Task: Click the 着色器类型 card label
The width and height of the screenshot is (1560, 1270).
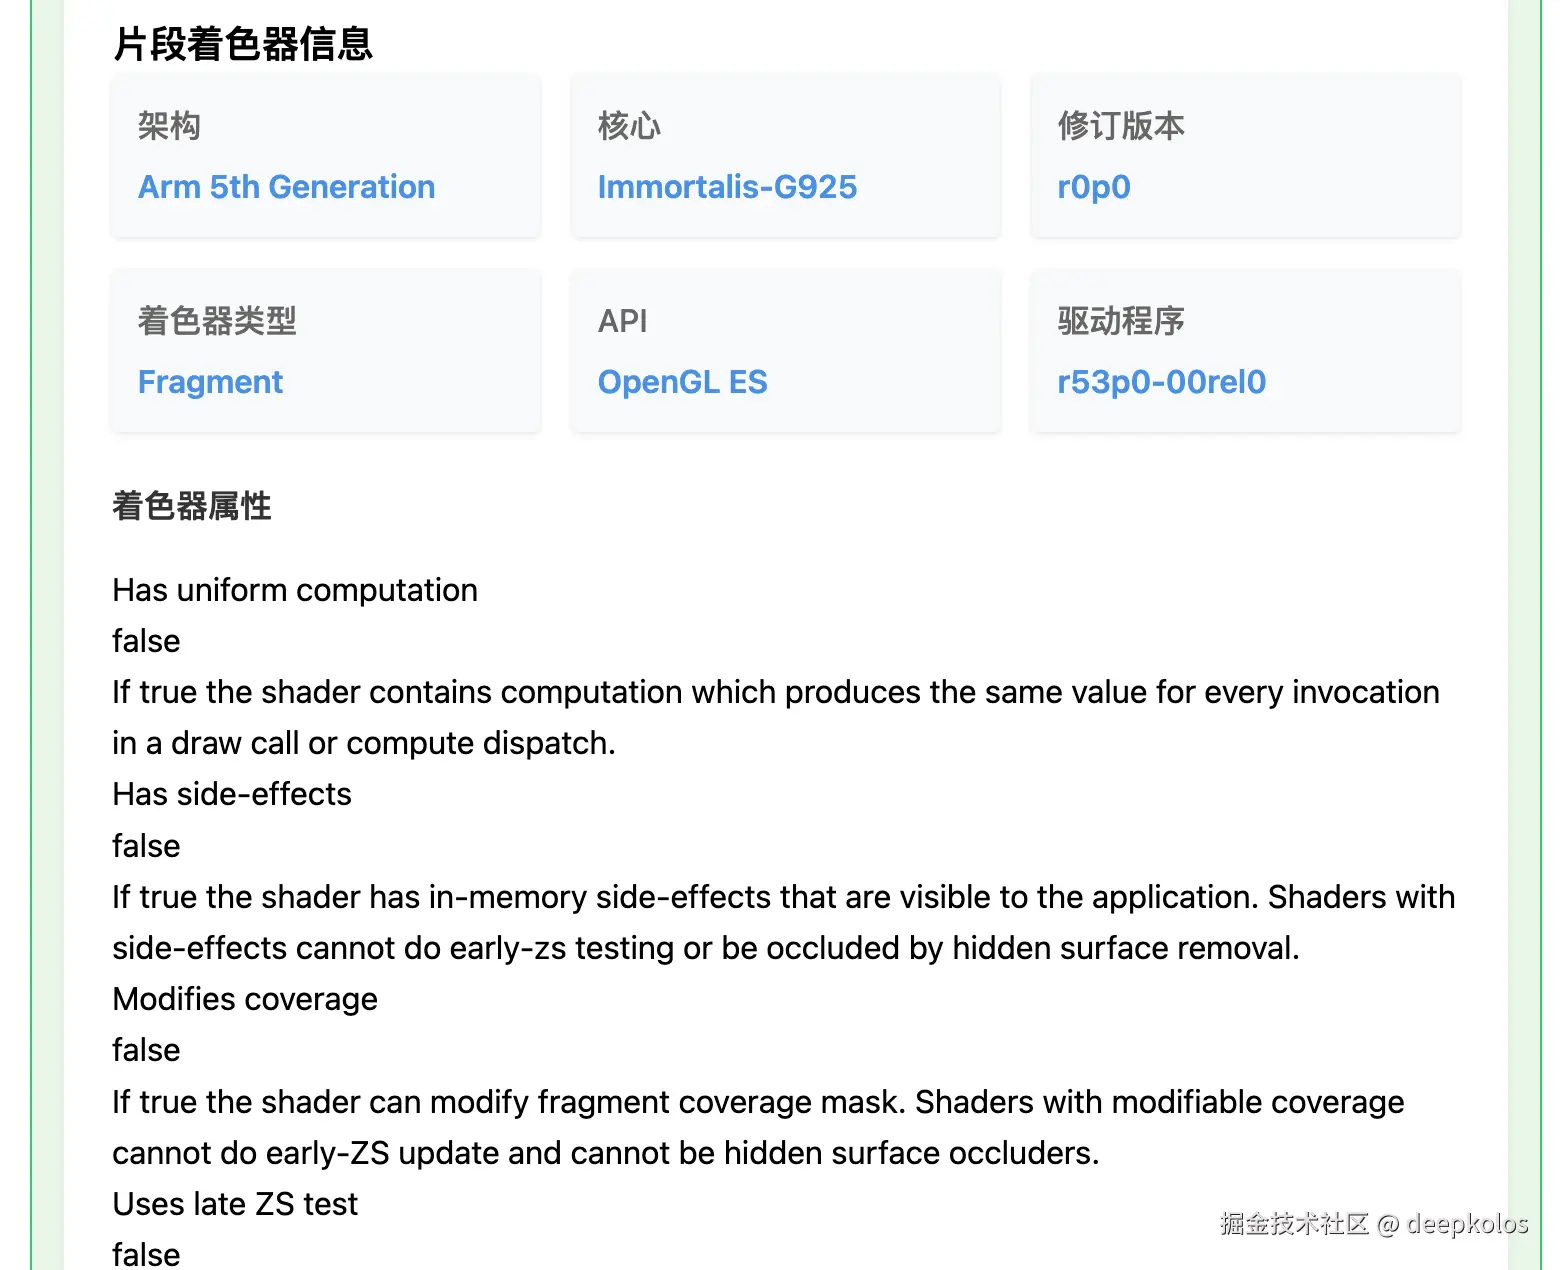Action: [217, 321]
